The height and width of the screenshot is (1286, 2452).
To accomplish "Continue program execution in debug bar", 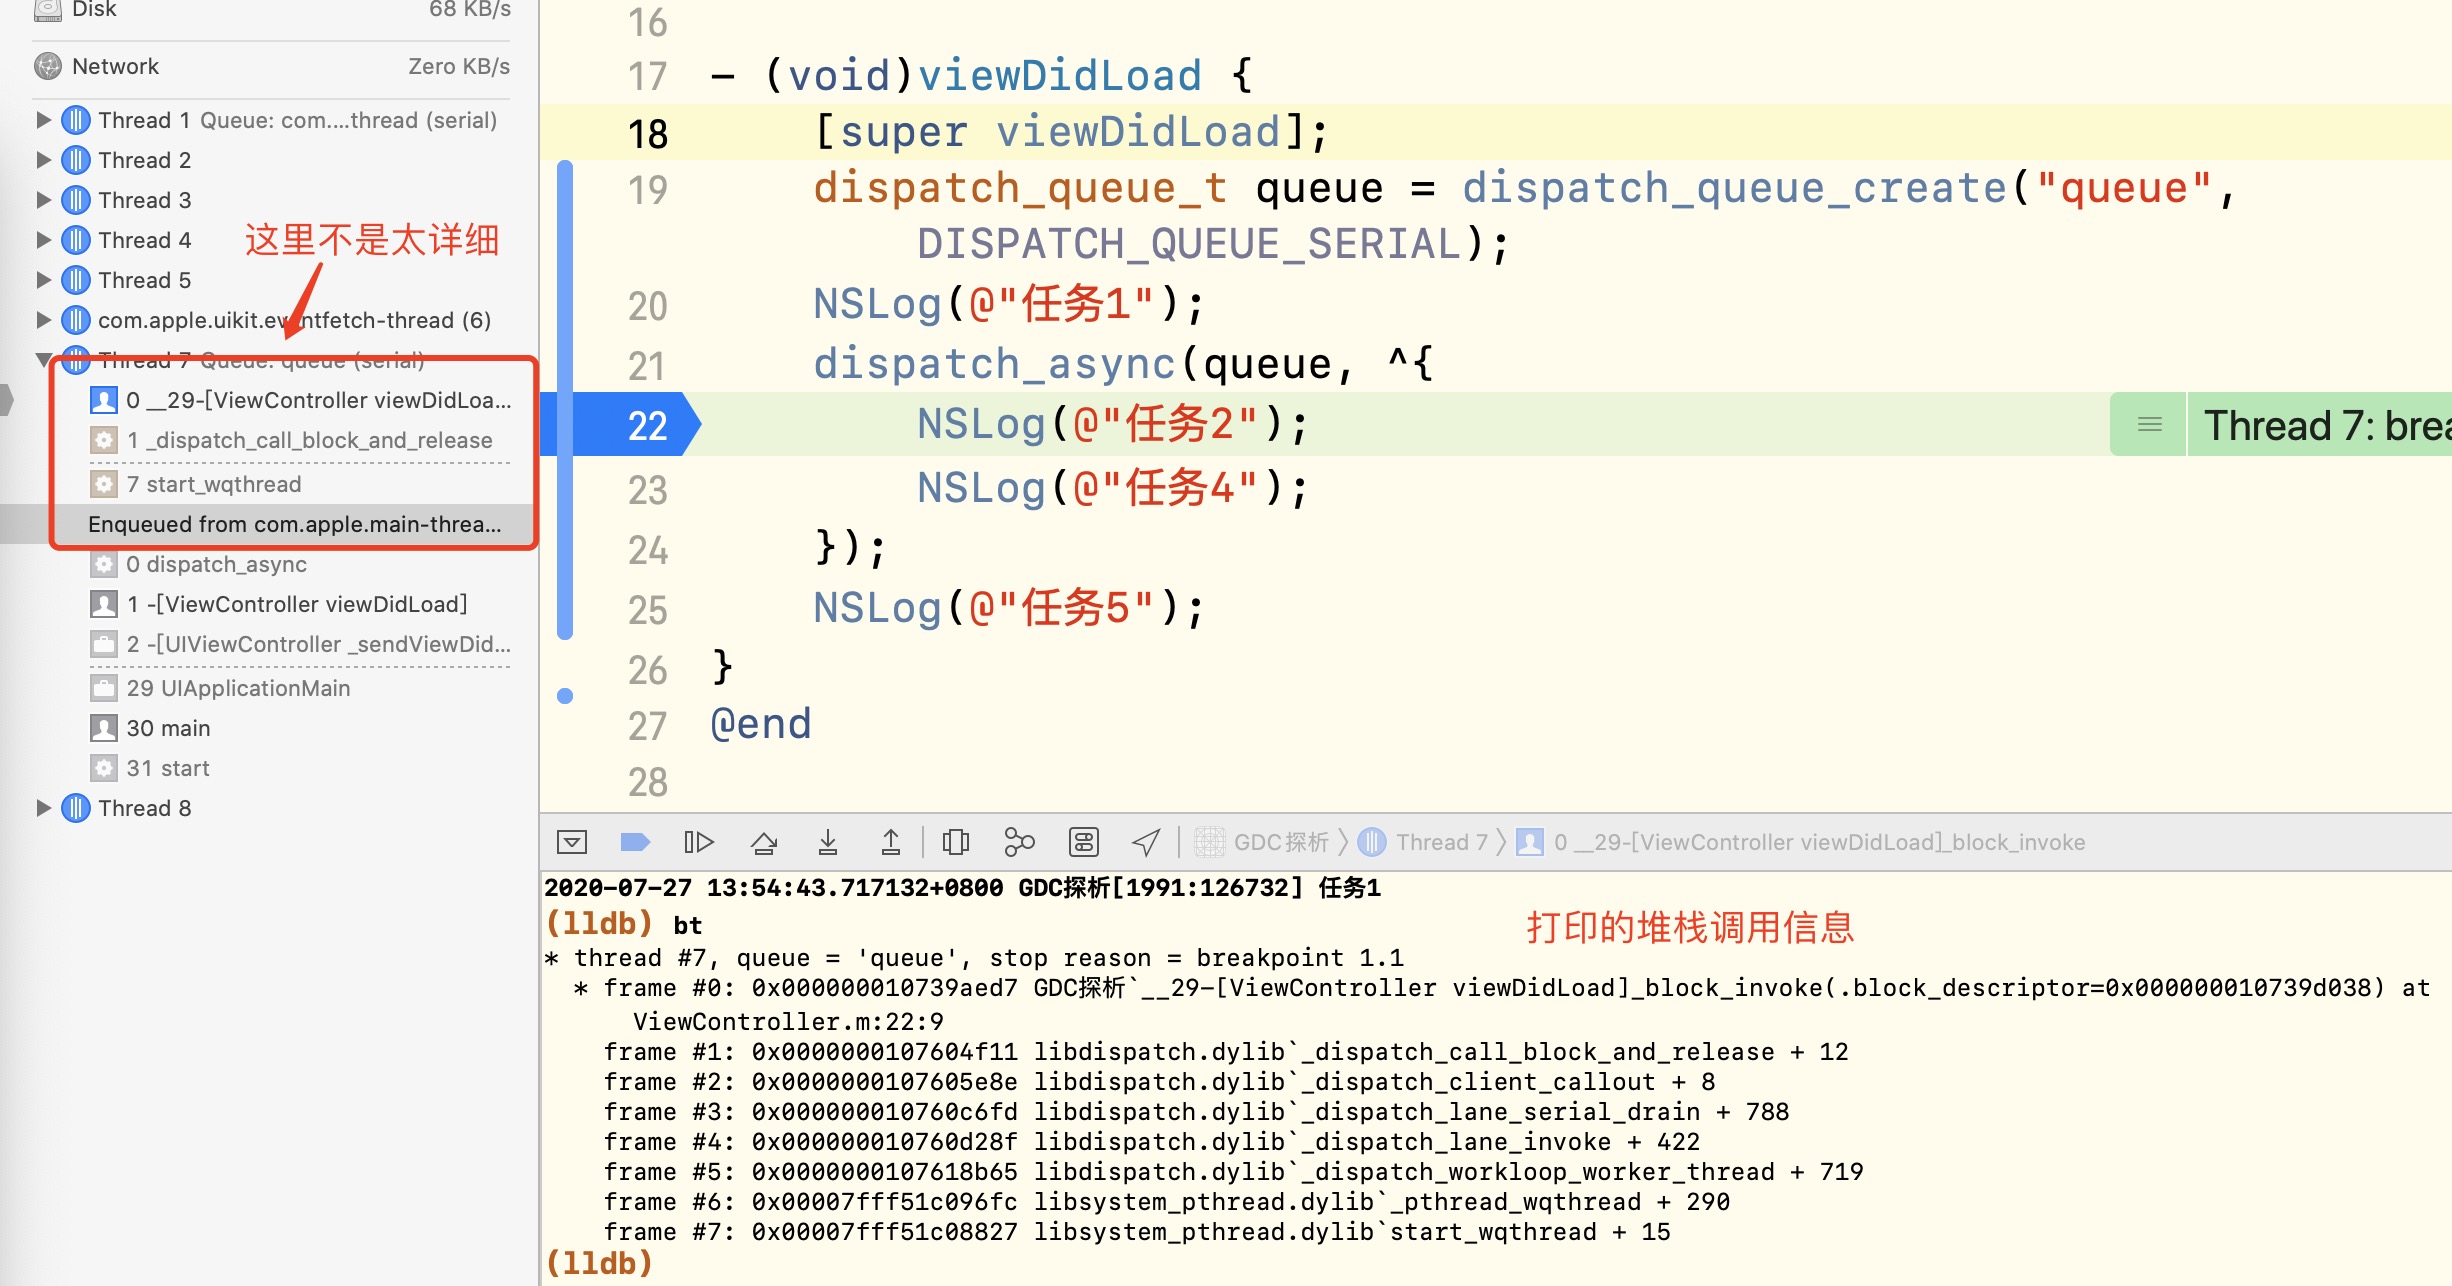I will click(x=698, y=842).
